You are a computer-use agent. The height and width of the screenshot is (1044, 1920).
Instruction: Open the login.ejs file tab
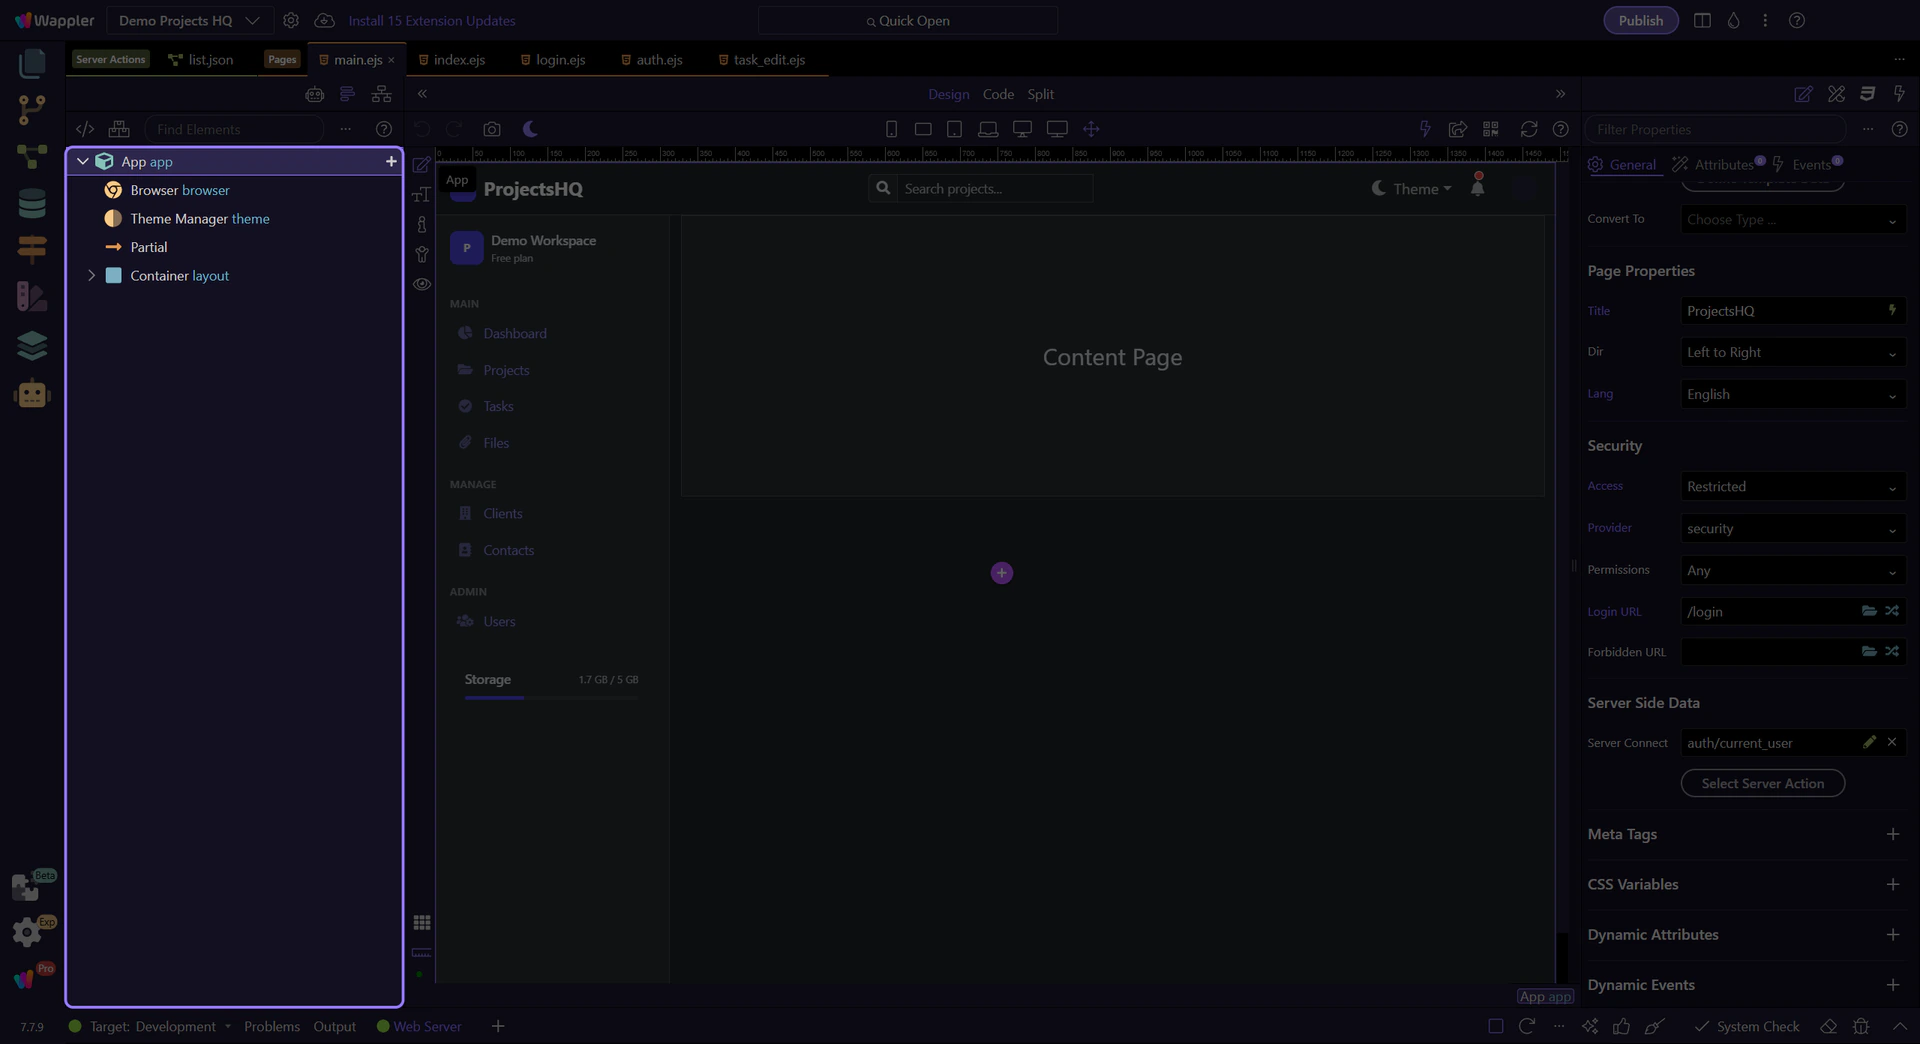tap(560, 60)
